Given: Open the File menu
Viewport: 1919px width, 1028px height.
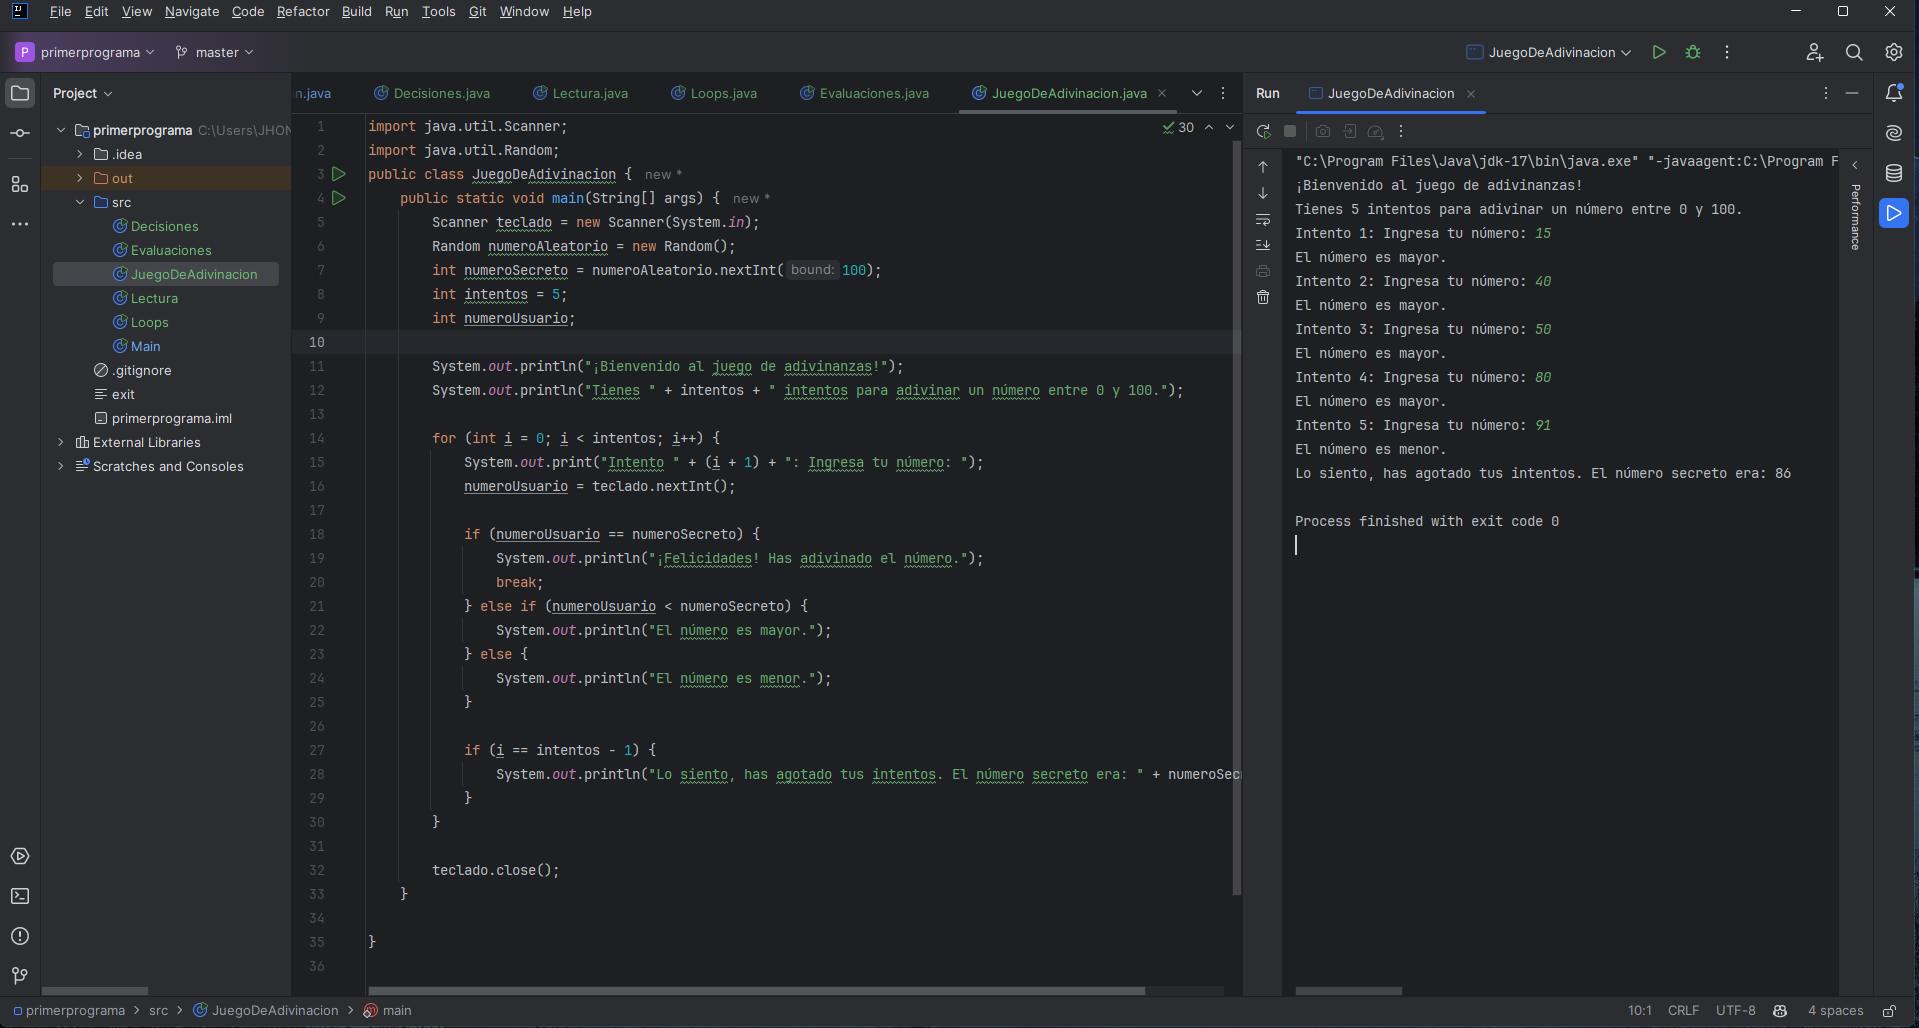Looking at the screenshot, I should [61, 11].
